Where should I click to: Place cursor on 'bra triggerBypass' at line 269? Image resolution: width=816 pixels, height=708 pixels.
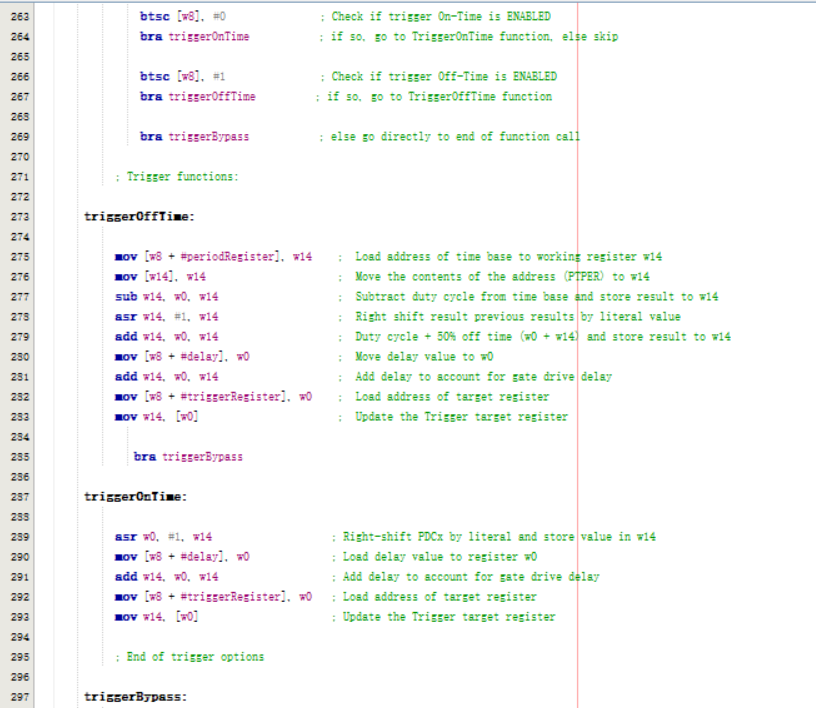point(194,136)
